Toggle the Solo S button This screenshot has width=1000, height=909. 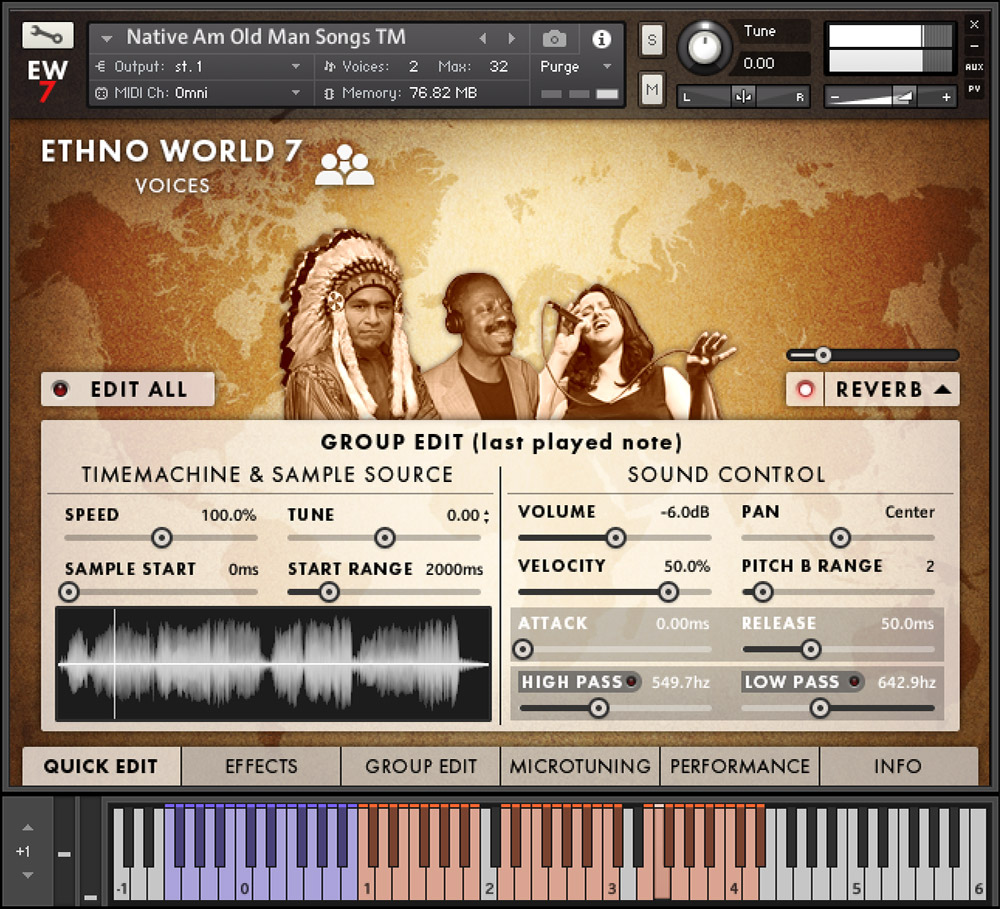pos(652,40)
